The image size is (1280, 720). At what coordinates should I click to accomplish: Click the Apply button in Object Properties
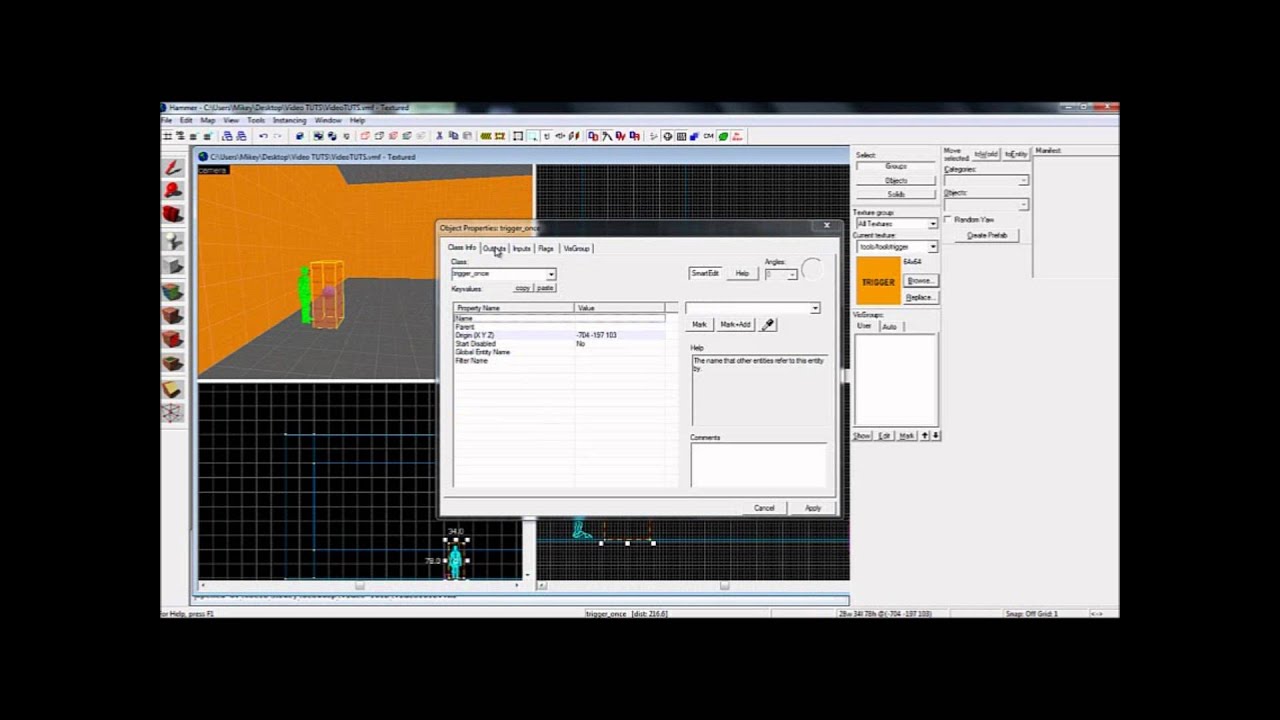click(x=813, y=507)
